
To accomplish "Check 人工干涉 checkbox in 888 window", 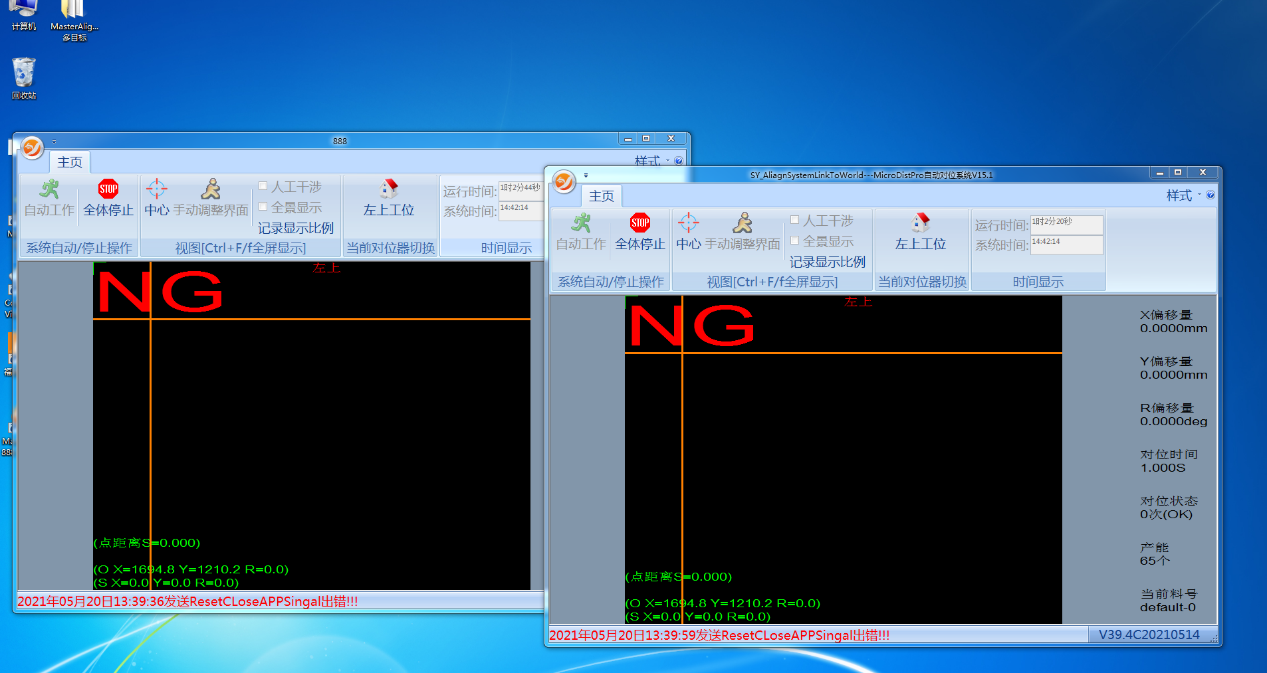I will pos(263,186).
